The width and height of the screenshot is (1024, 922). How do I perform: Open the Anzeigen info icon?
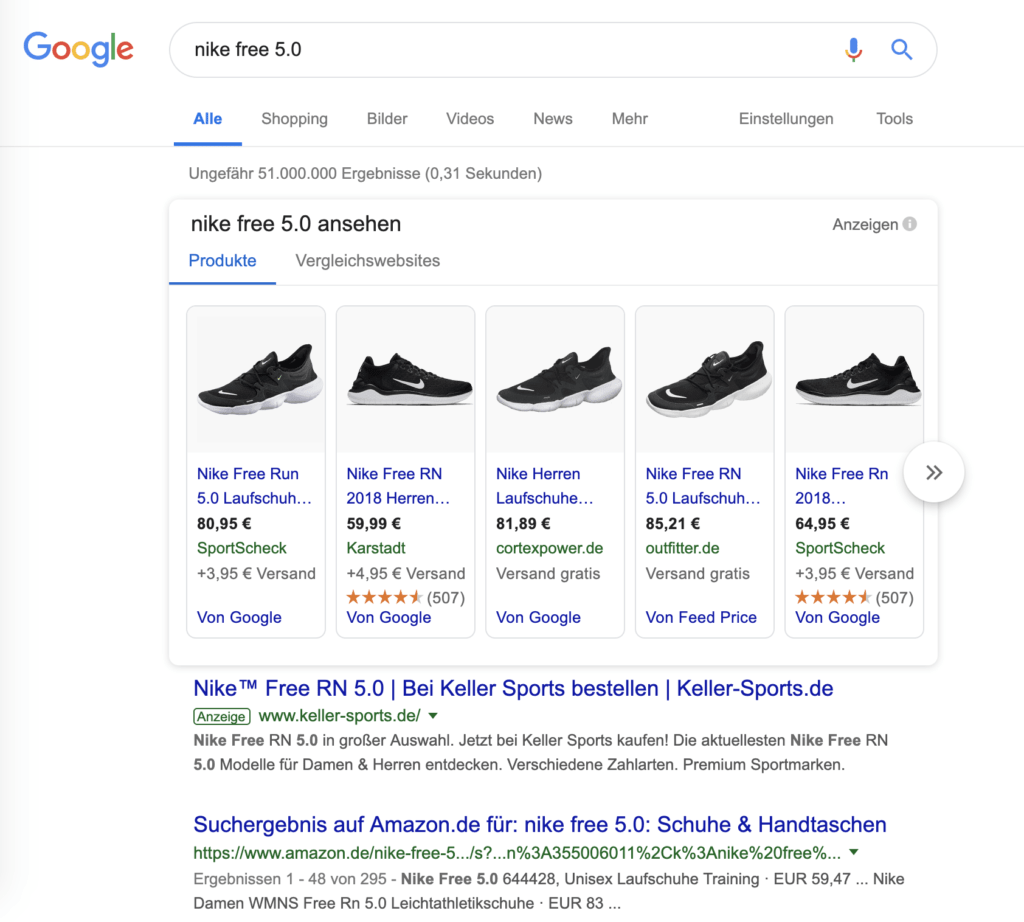[x=910, y=224]
